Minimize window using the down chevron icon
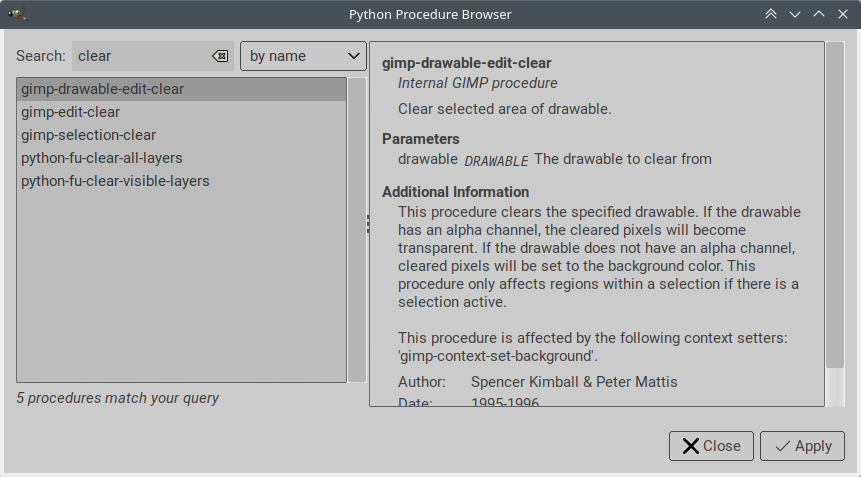The height and width of the screenshot is (477, 861). (x=795, y=14)
